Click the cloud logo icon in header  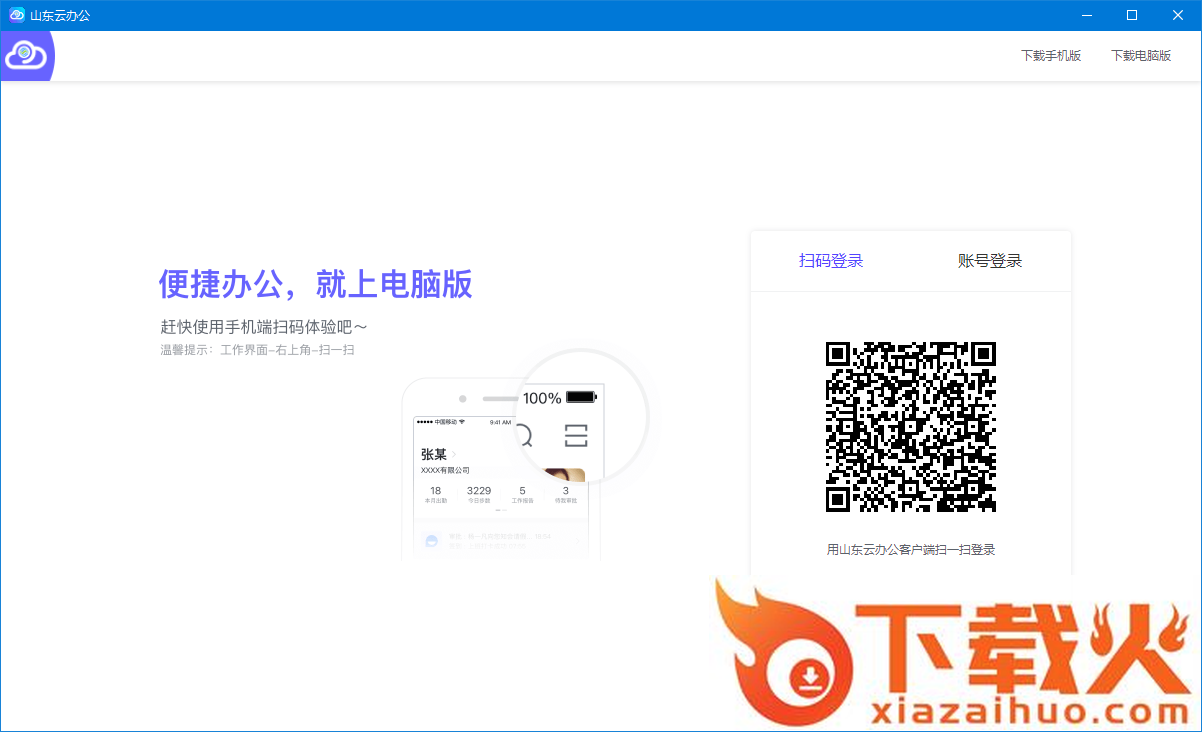pyautogui.click(x=26, y=56)
